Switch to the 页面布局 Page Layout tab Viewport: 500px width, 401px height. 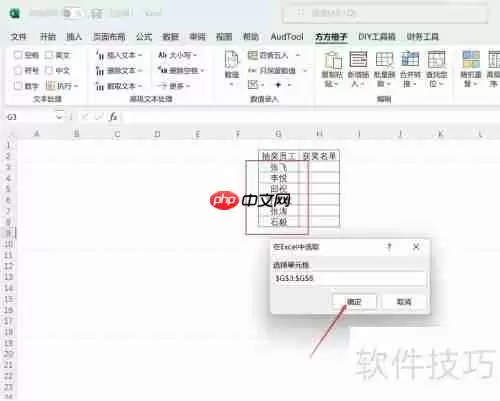(x=109, y=36)
